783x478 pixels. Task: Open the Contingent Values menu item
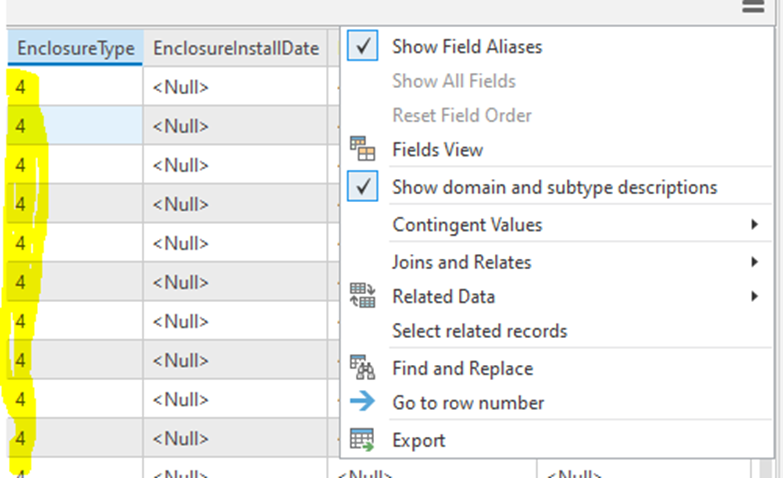466,225
